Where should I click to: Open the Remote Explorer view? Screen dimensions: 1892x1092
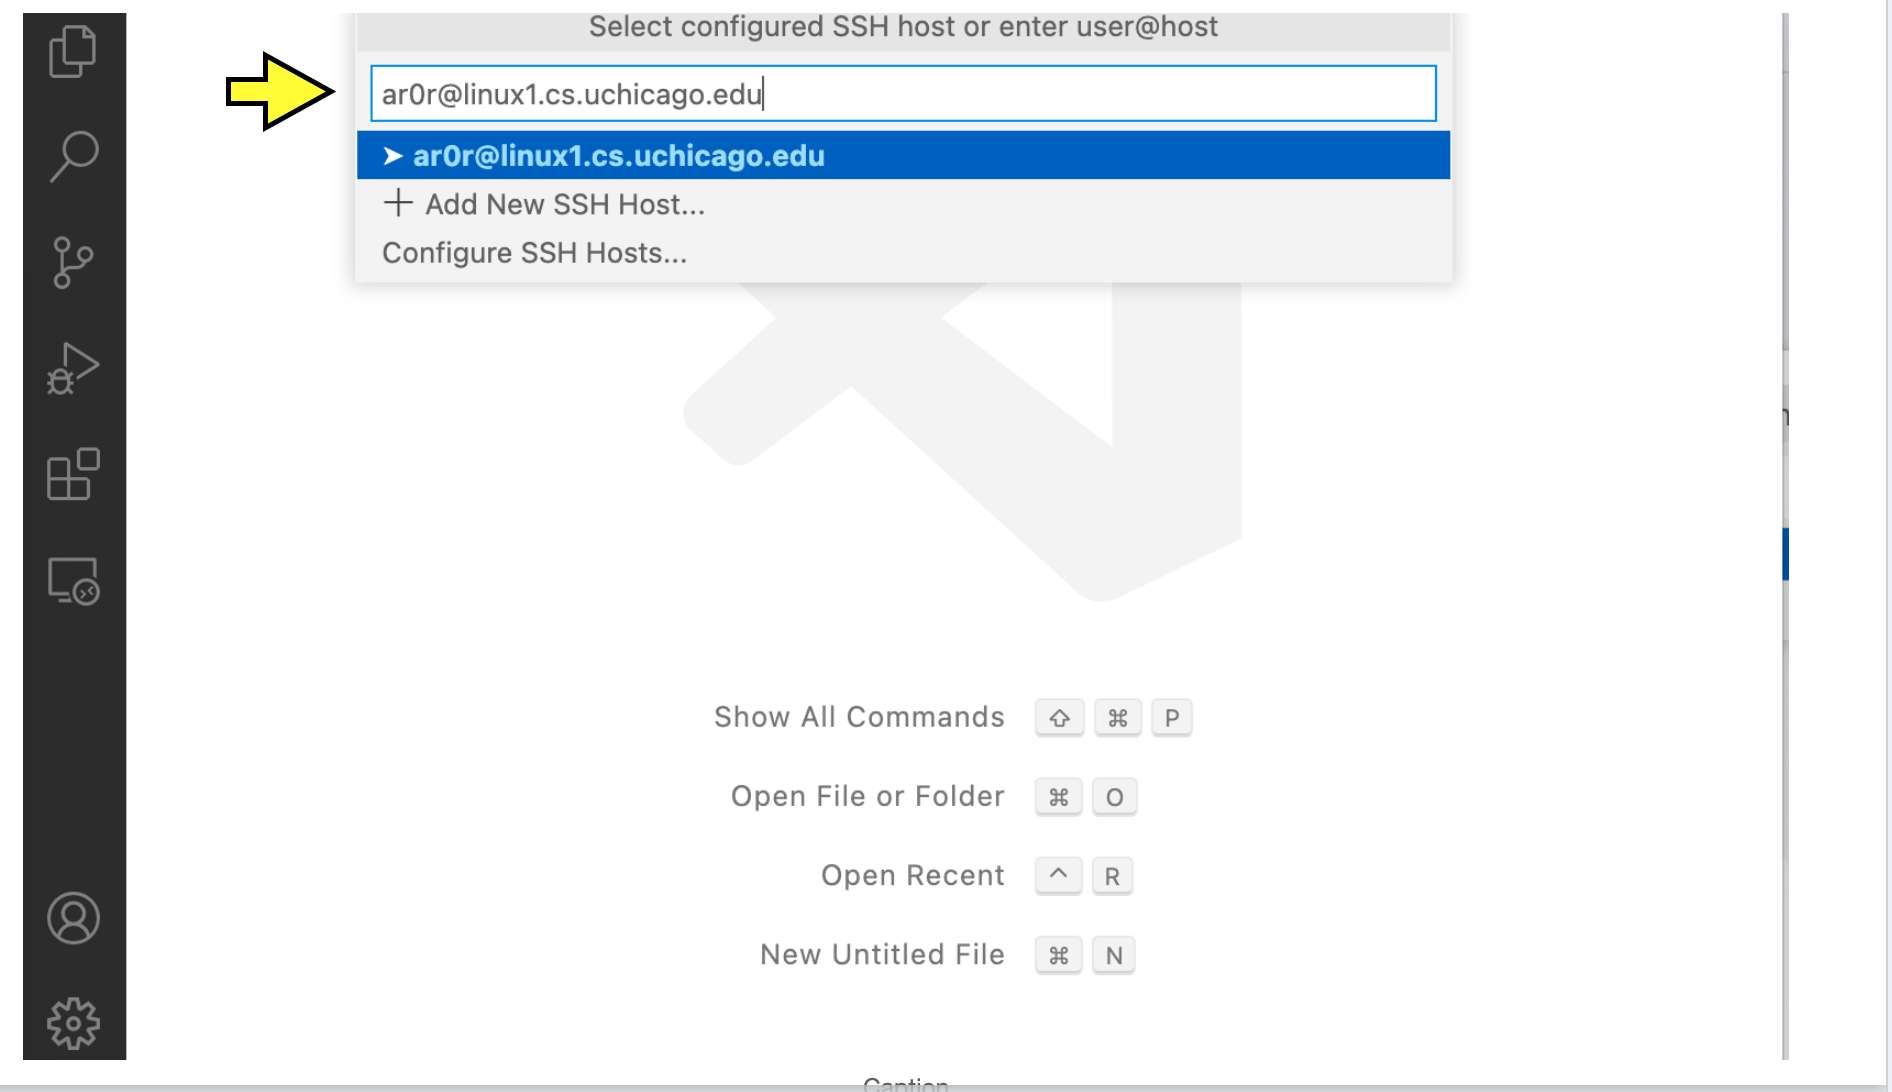(73, 581)
